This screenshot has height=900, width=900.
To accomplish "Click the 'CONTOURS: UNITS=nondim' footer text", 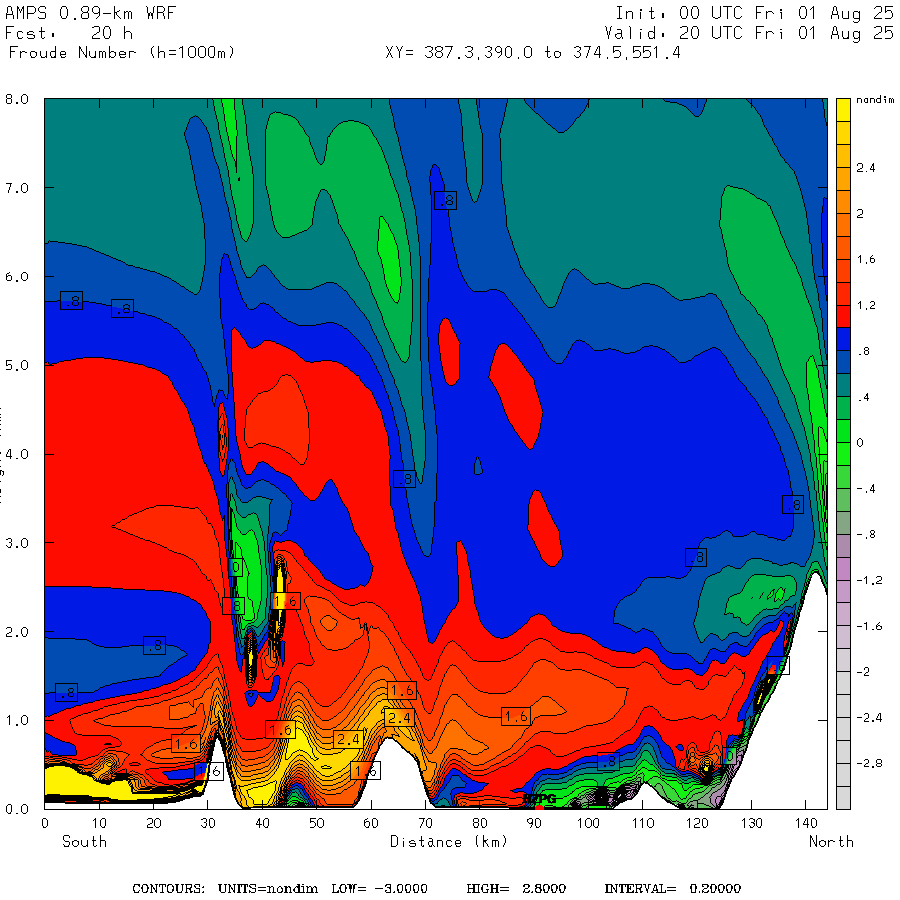I will coord(225,889).
